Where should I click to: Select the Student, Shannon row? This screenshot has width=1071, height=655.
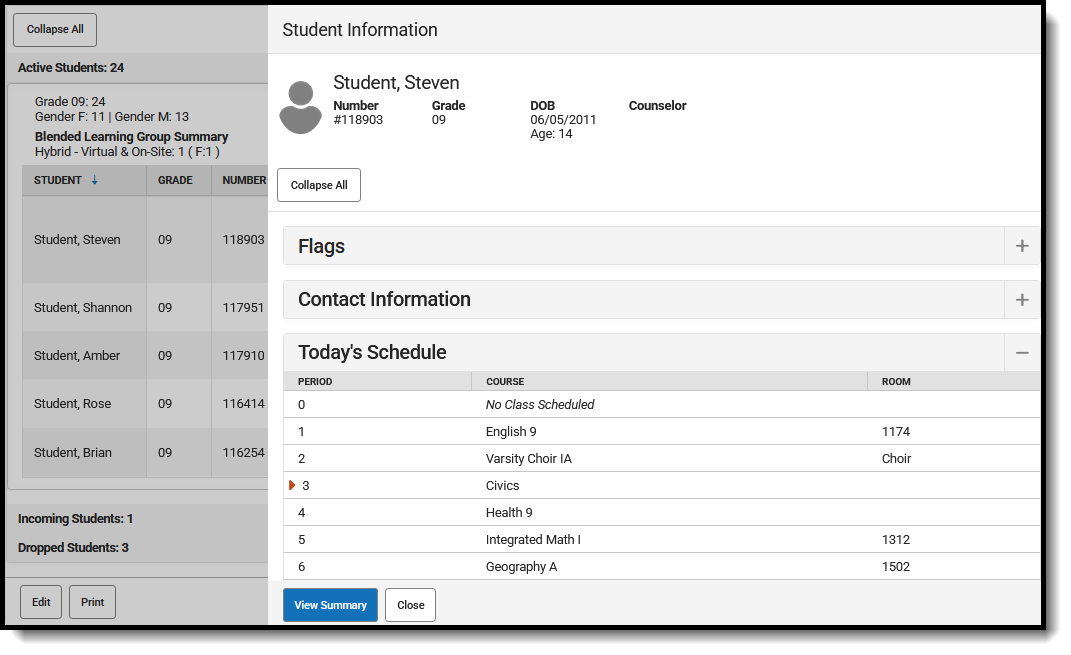point(84,307)
